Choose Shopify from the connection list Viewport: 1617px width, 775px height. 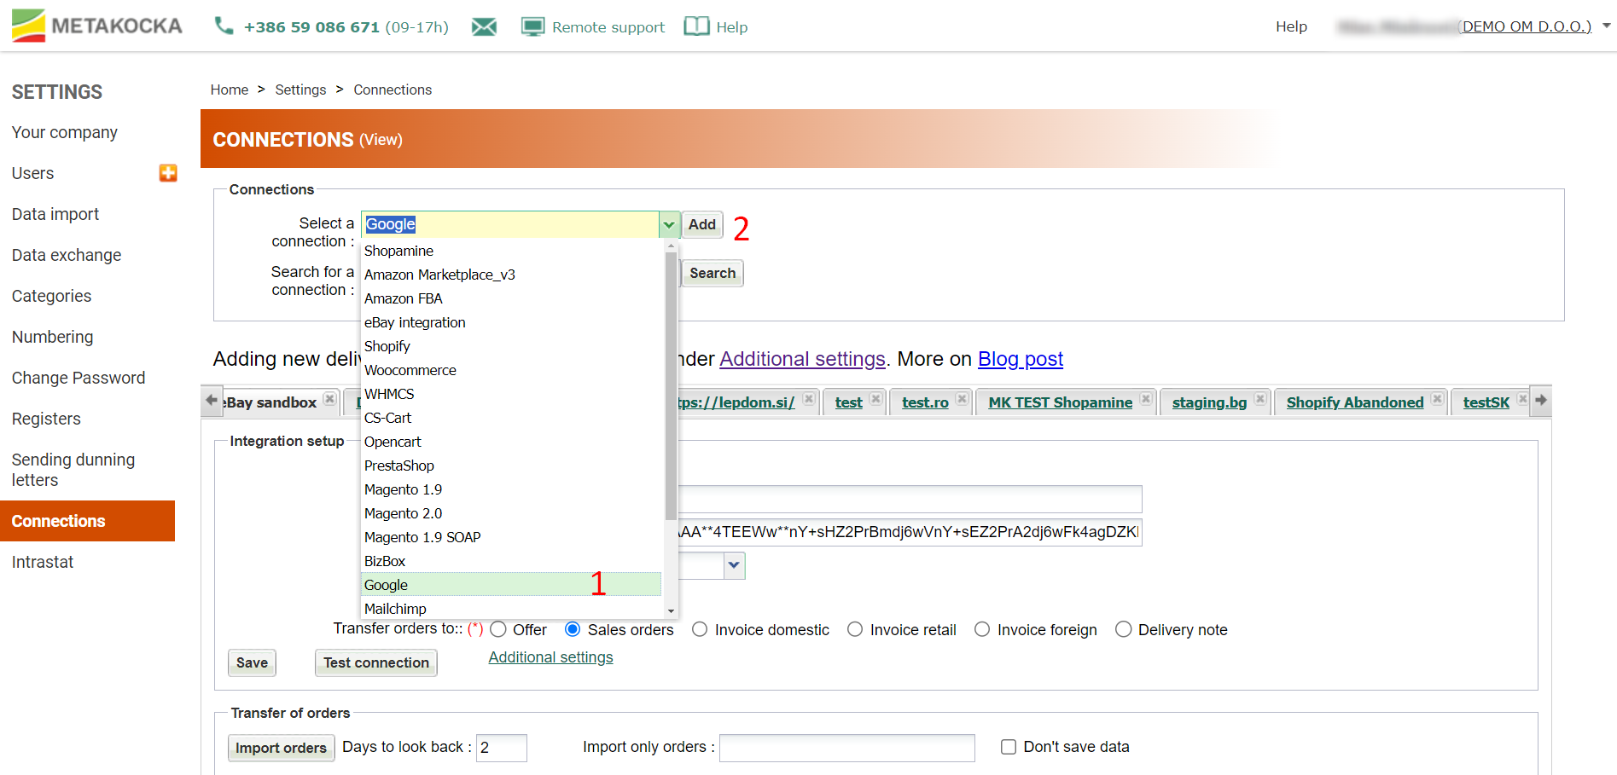512,346
